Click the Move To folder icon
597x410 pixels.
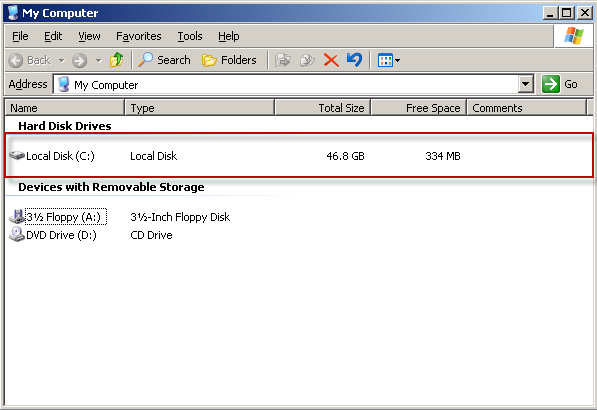[283, 60]
